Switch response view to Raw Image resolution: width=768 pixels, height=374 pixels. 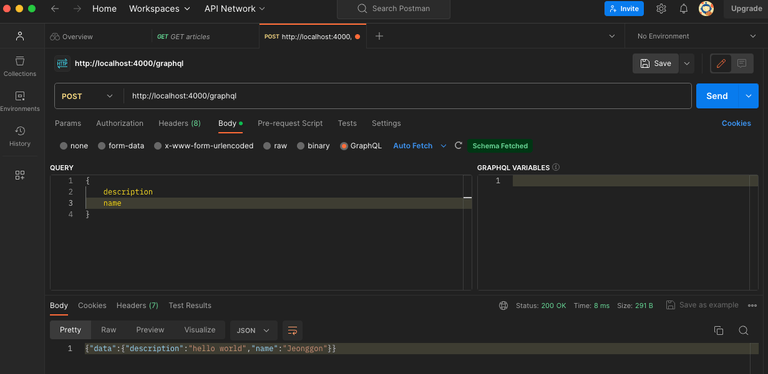pyautogui.click(x=109, y=330)
